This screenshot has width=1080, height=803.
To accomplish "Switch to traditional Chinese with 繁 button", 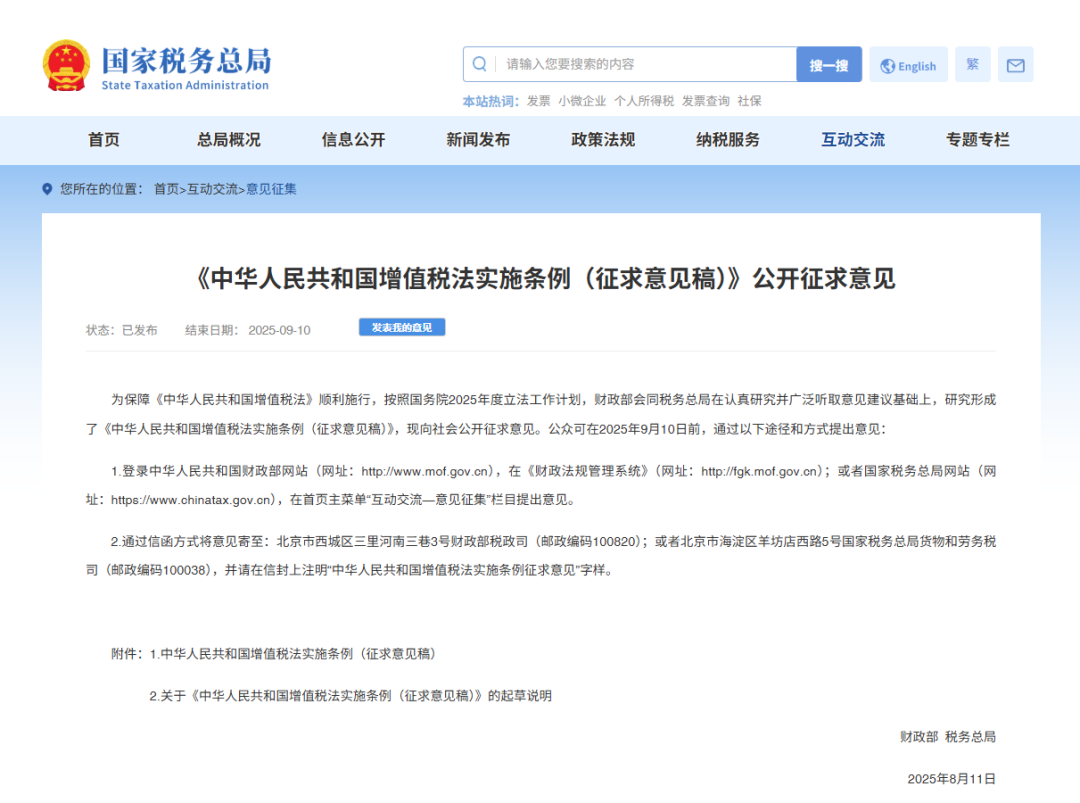I will coord(973,65).
